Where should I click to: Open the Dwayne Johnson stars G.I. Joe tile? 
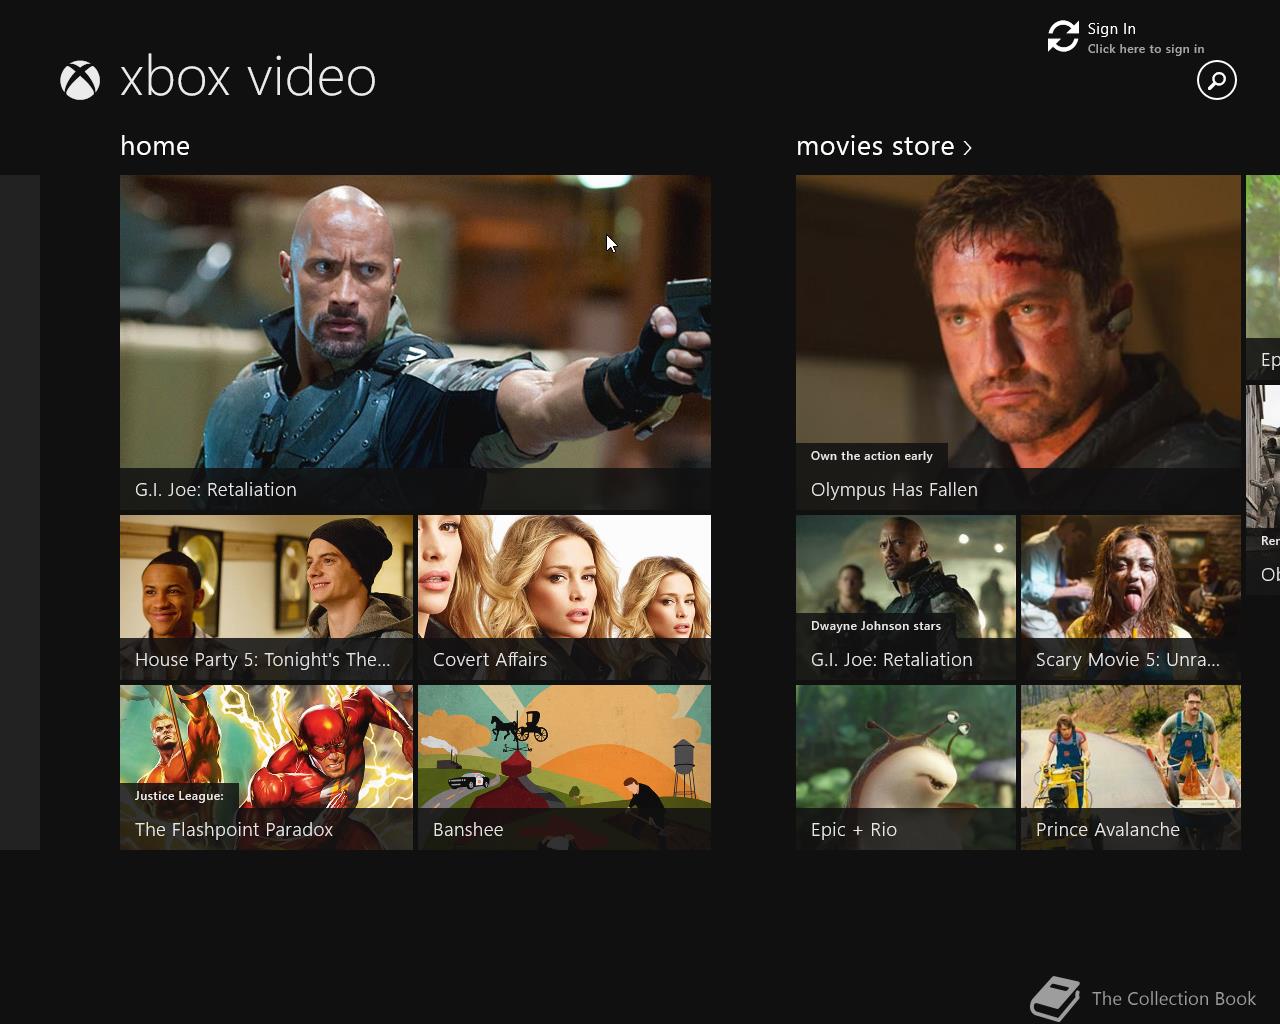[x=906, y=597]
